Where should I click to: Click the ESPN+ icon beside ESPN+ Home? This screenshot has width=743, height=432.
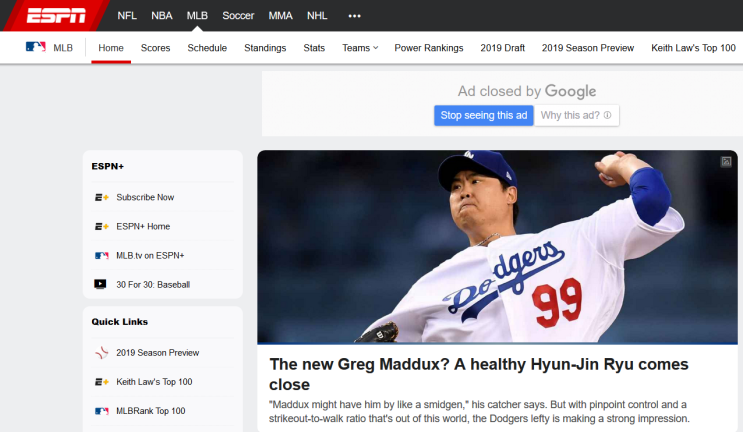[x=101, y=226]
